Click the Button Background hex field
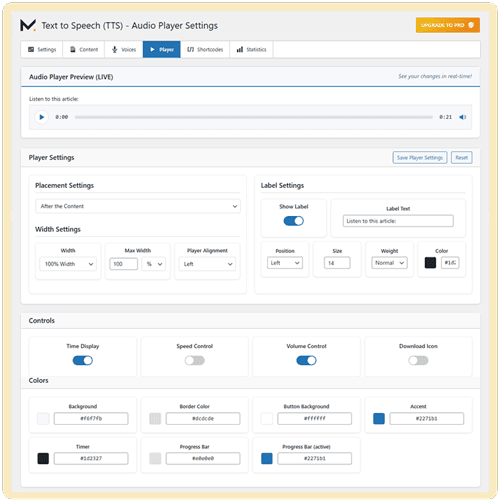 (x=315, y=419)
